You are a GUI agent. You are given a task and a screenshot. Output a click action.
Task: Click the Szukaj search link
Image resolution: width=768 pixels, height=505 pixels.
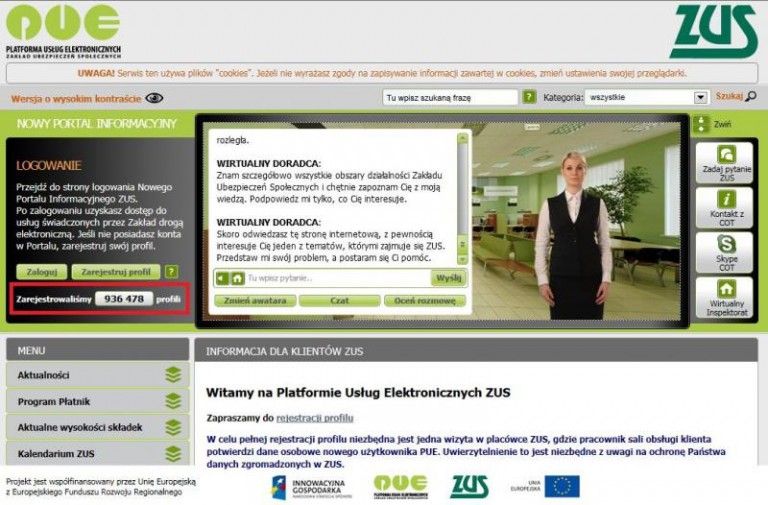point(729,96)
